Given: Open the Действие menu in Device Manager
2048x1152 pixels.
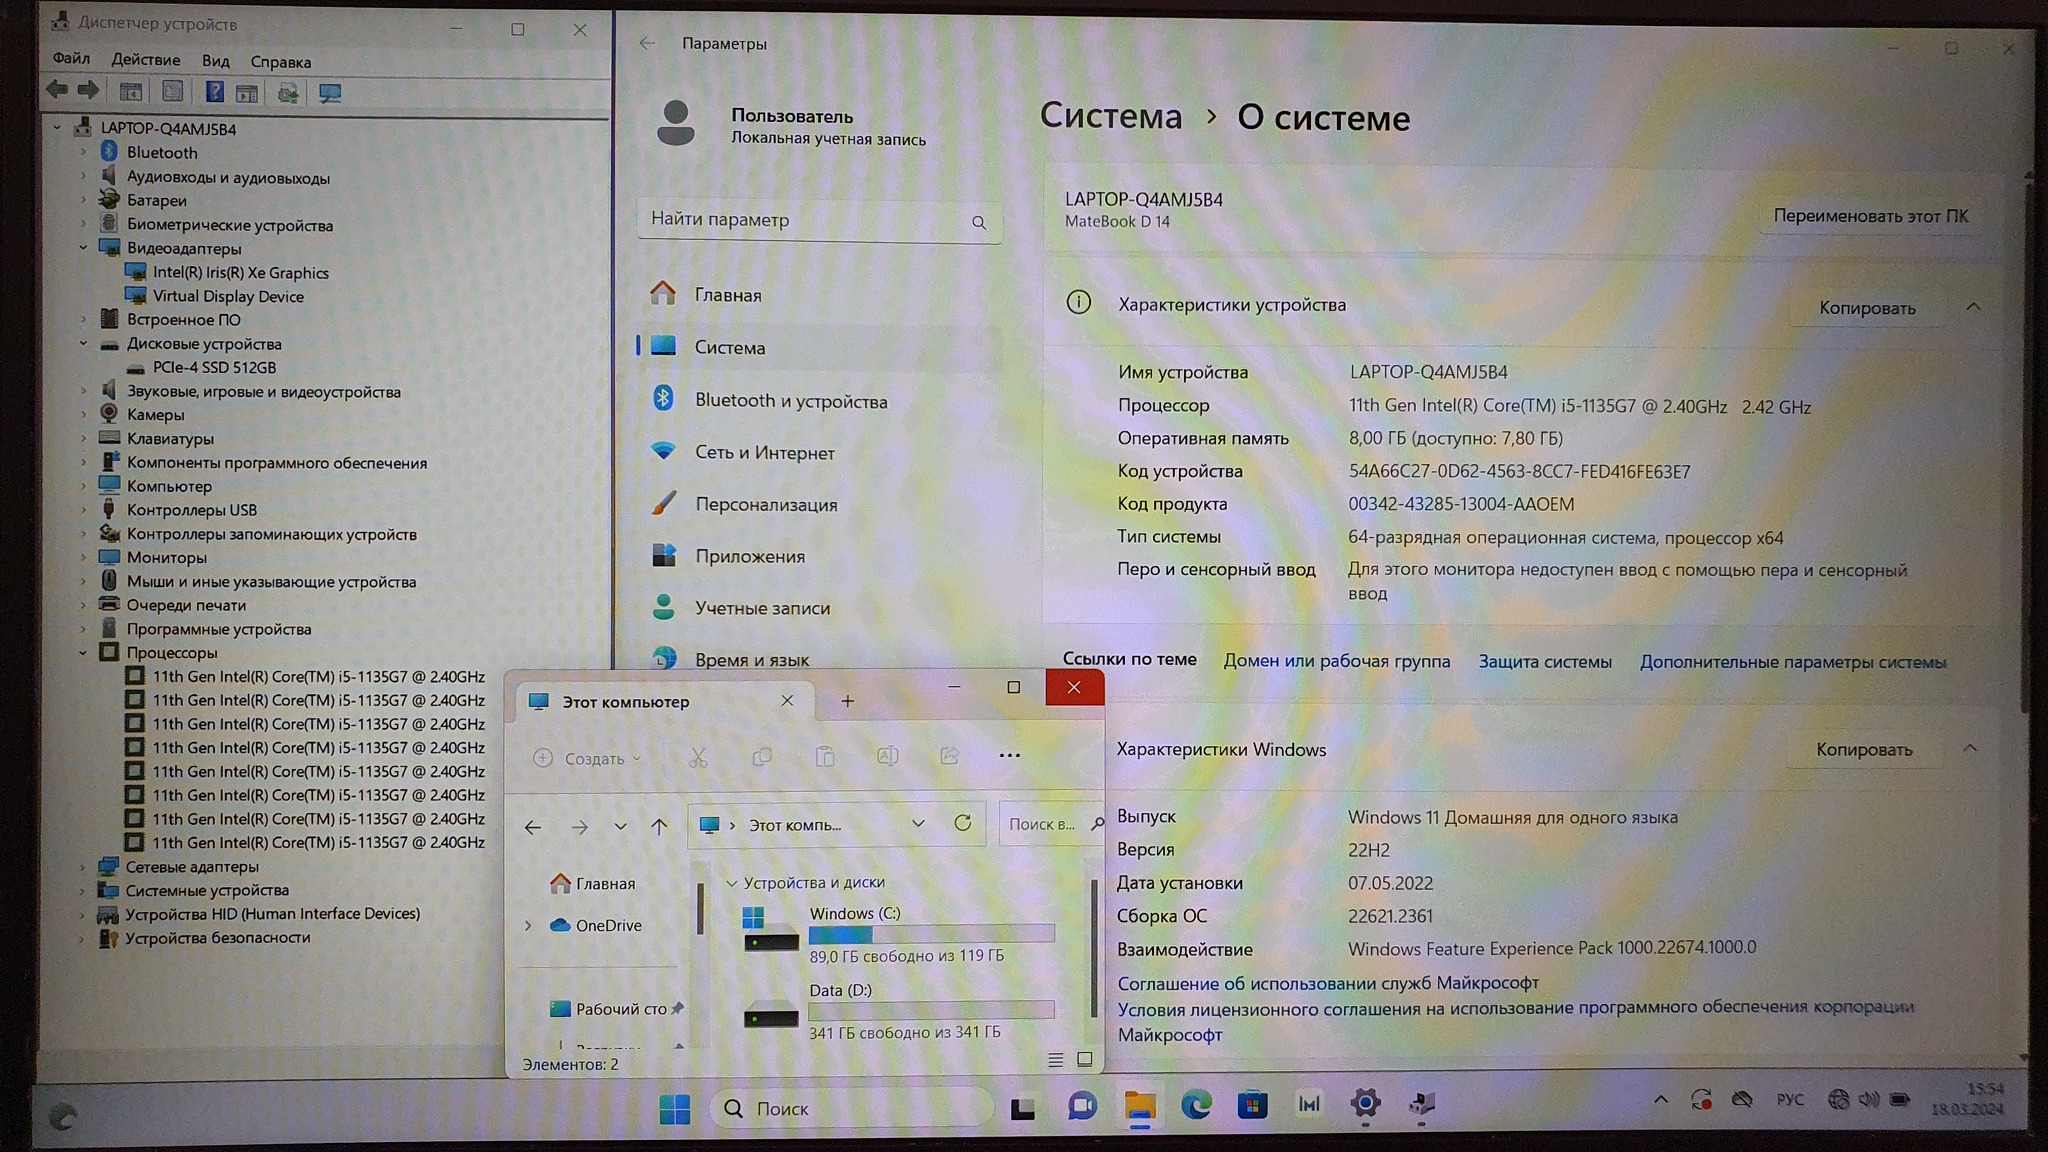Looking at the screenshot, I should coord(146,60).
